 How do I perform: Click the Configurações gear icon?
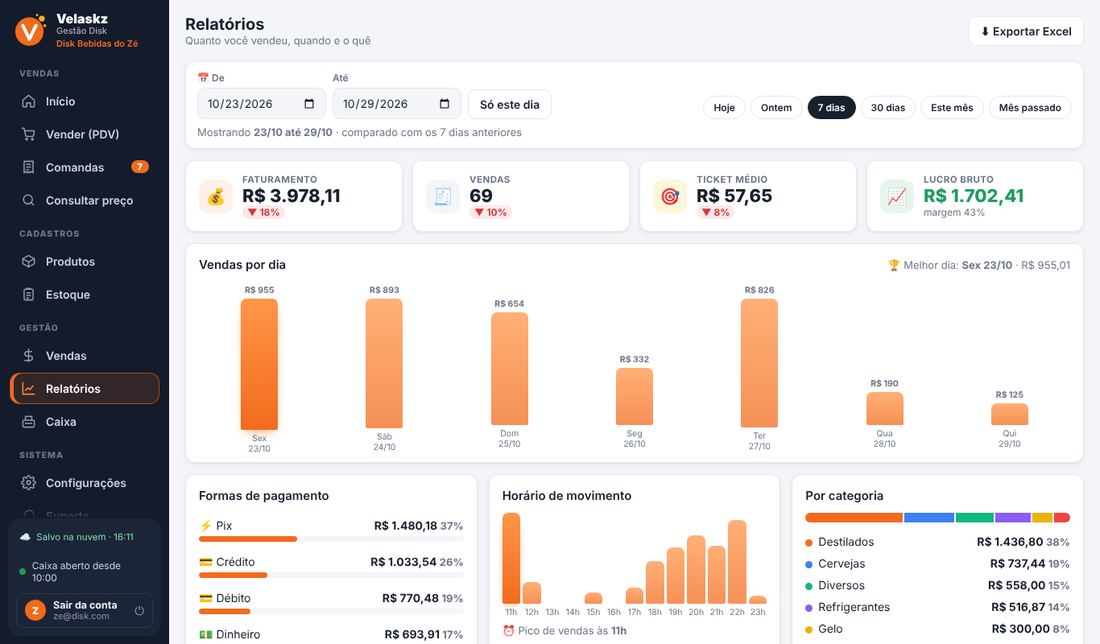pos(29,483)
